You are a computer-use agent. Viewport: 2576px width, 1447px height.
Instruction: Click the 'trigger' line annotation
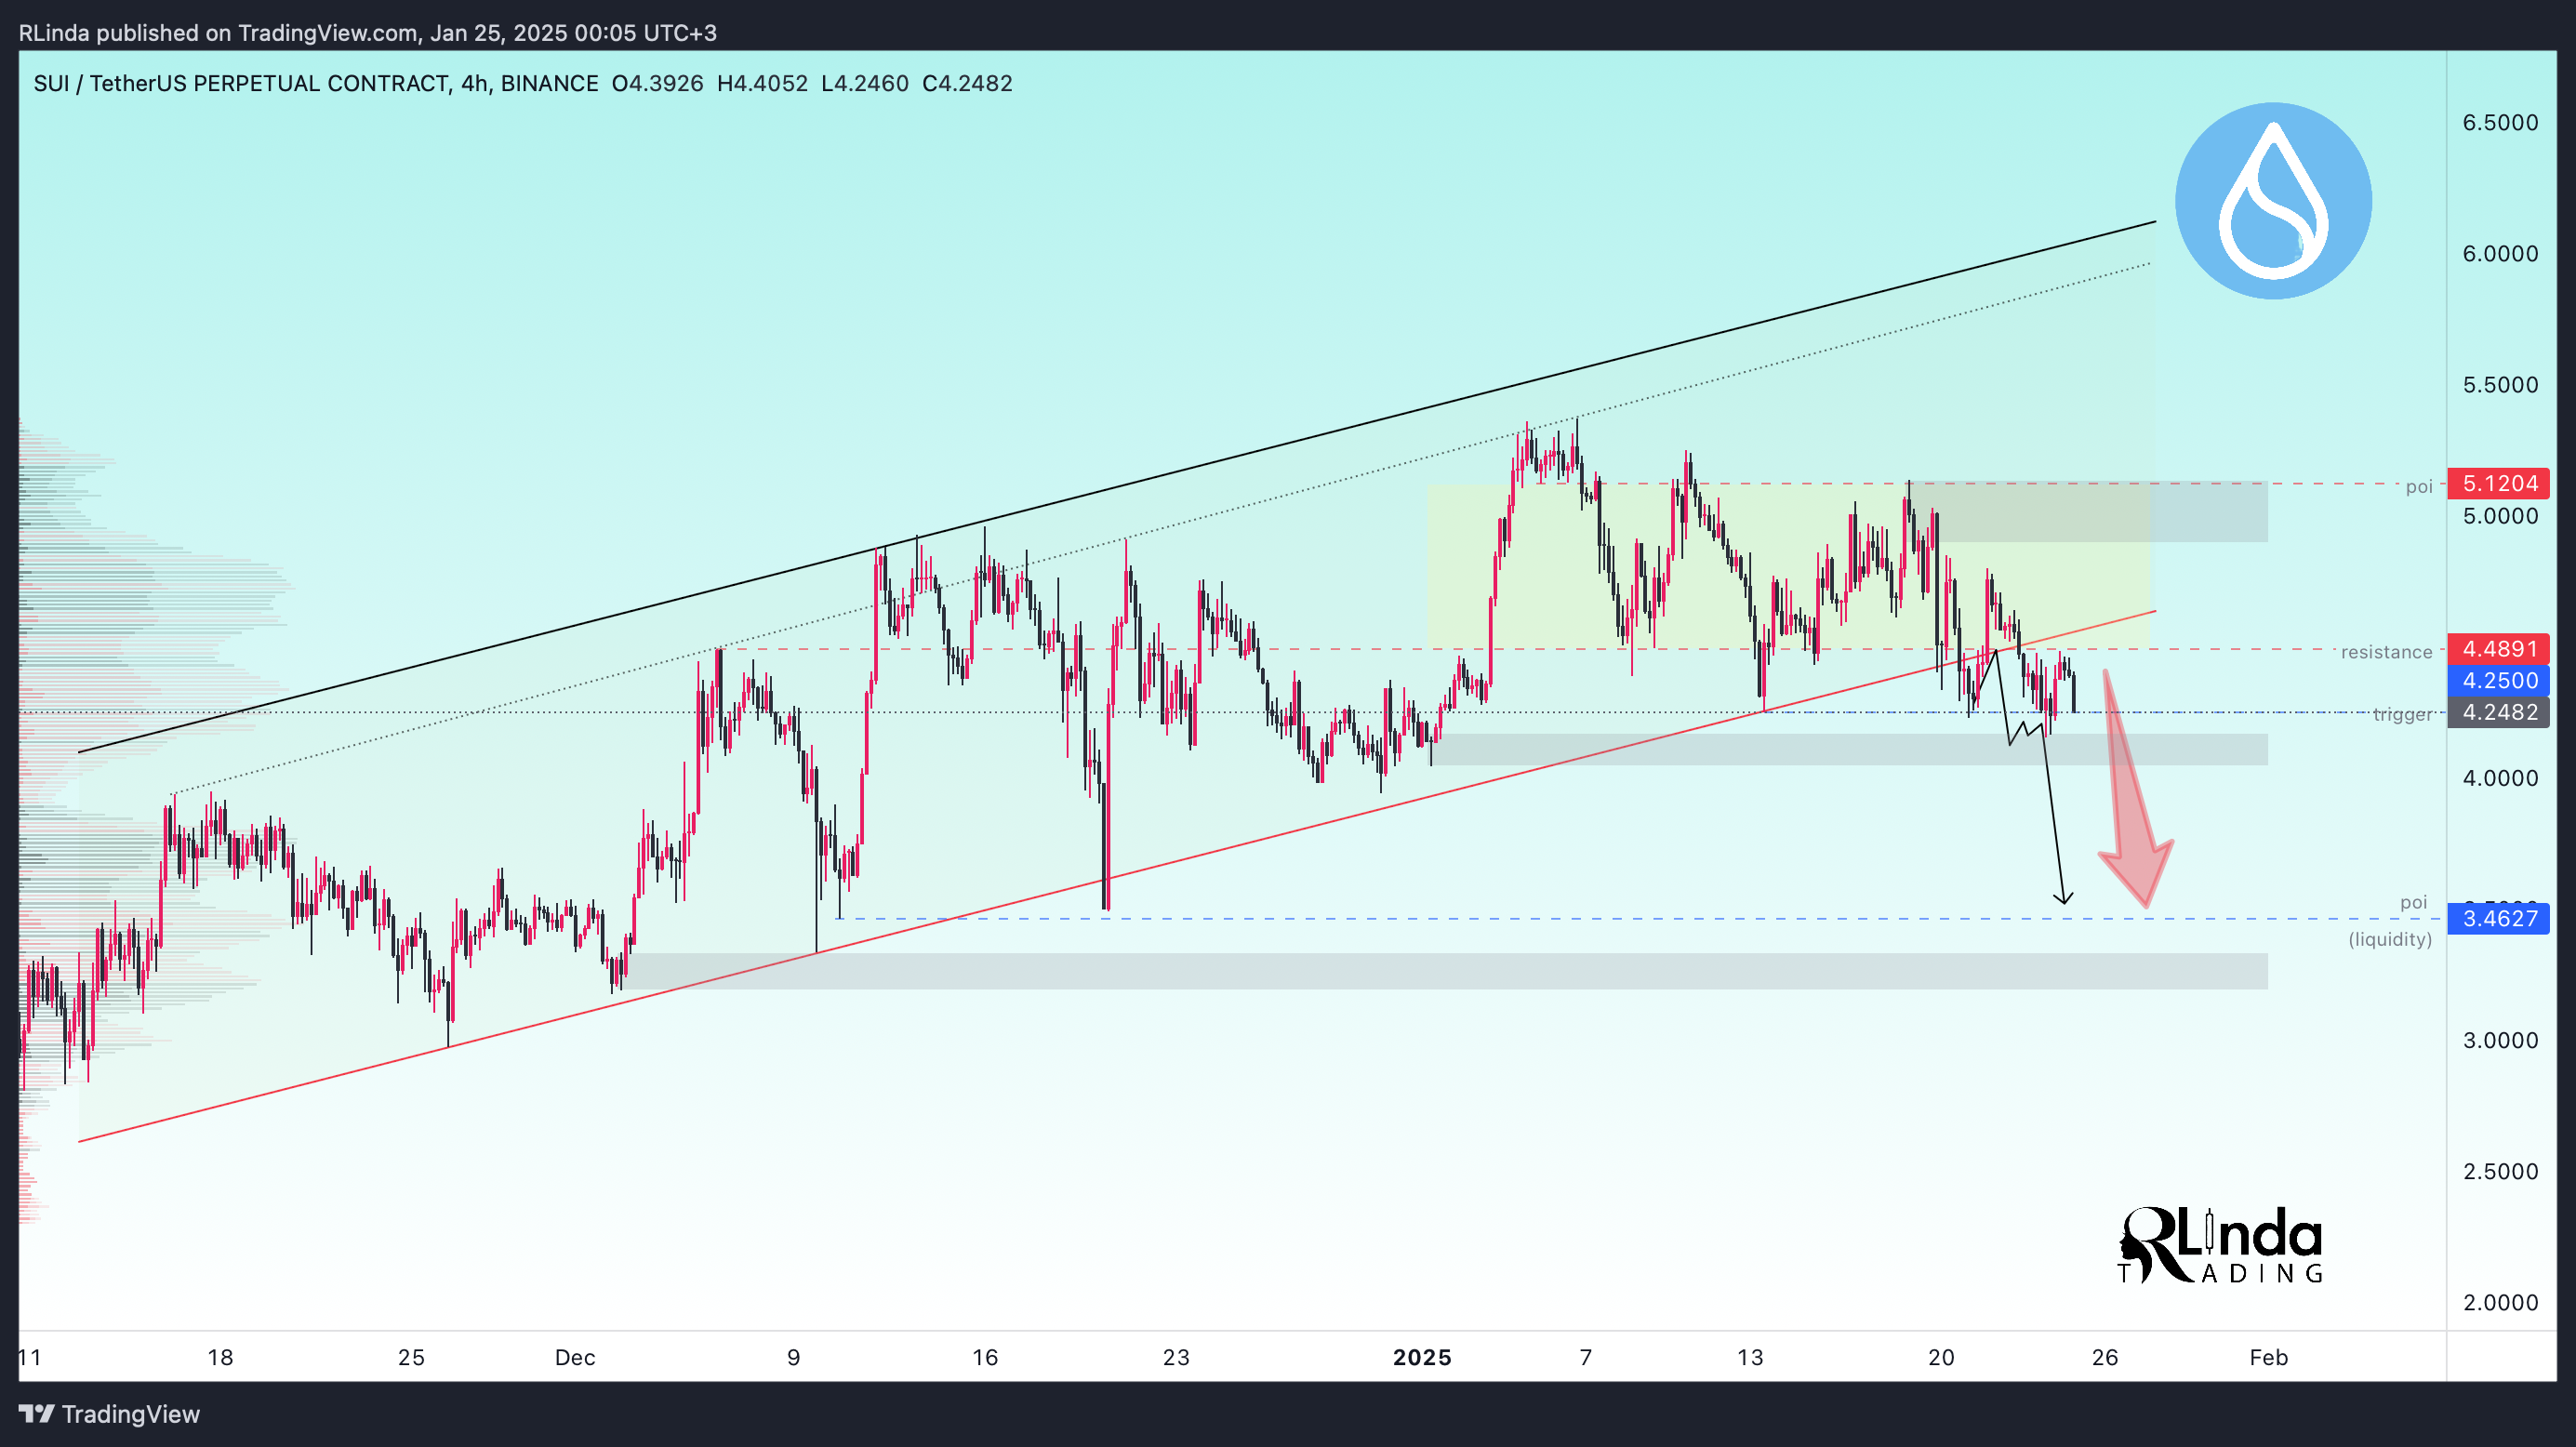tap(2402, 714)
